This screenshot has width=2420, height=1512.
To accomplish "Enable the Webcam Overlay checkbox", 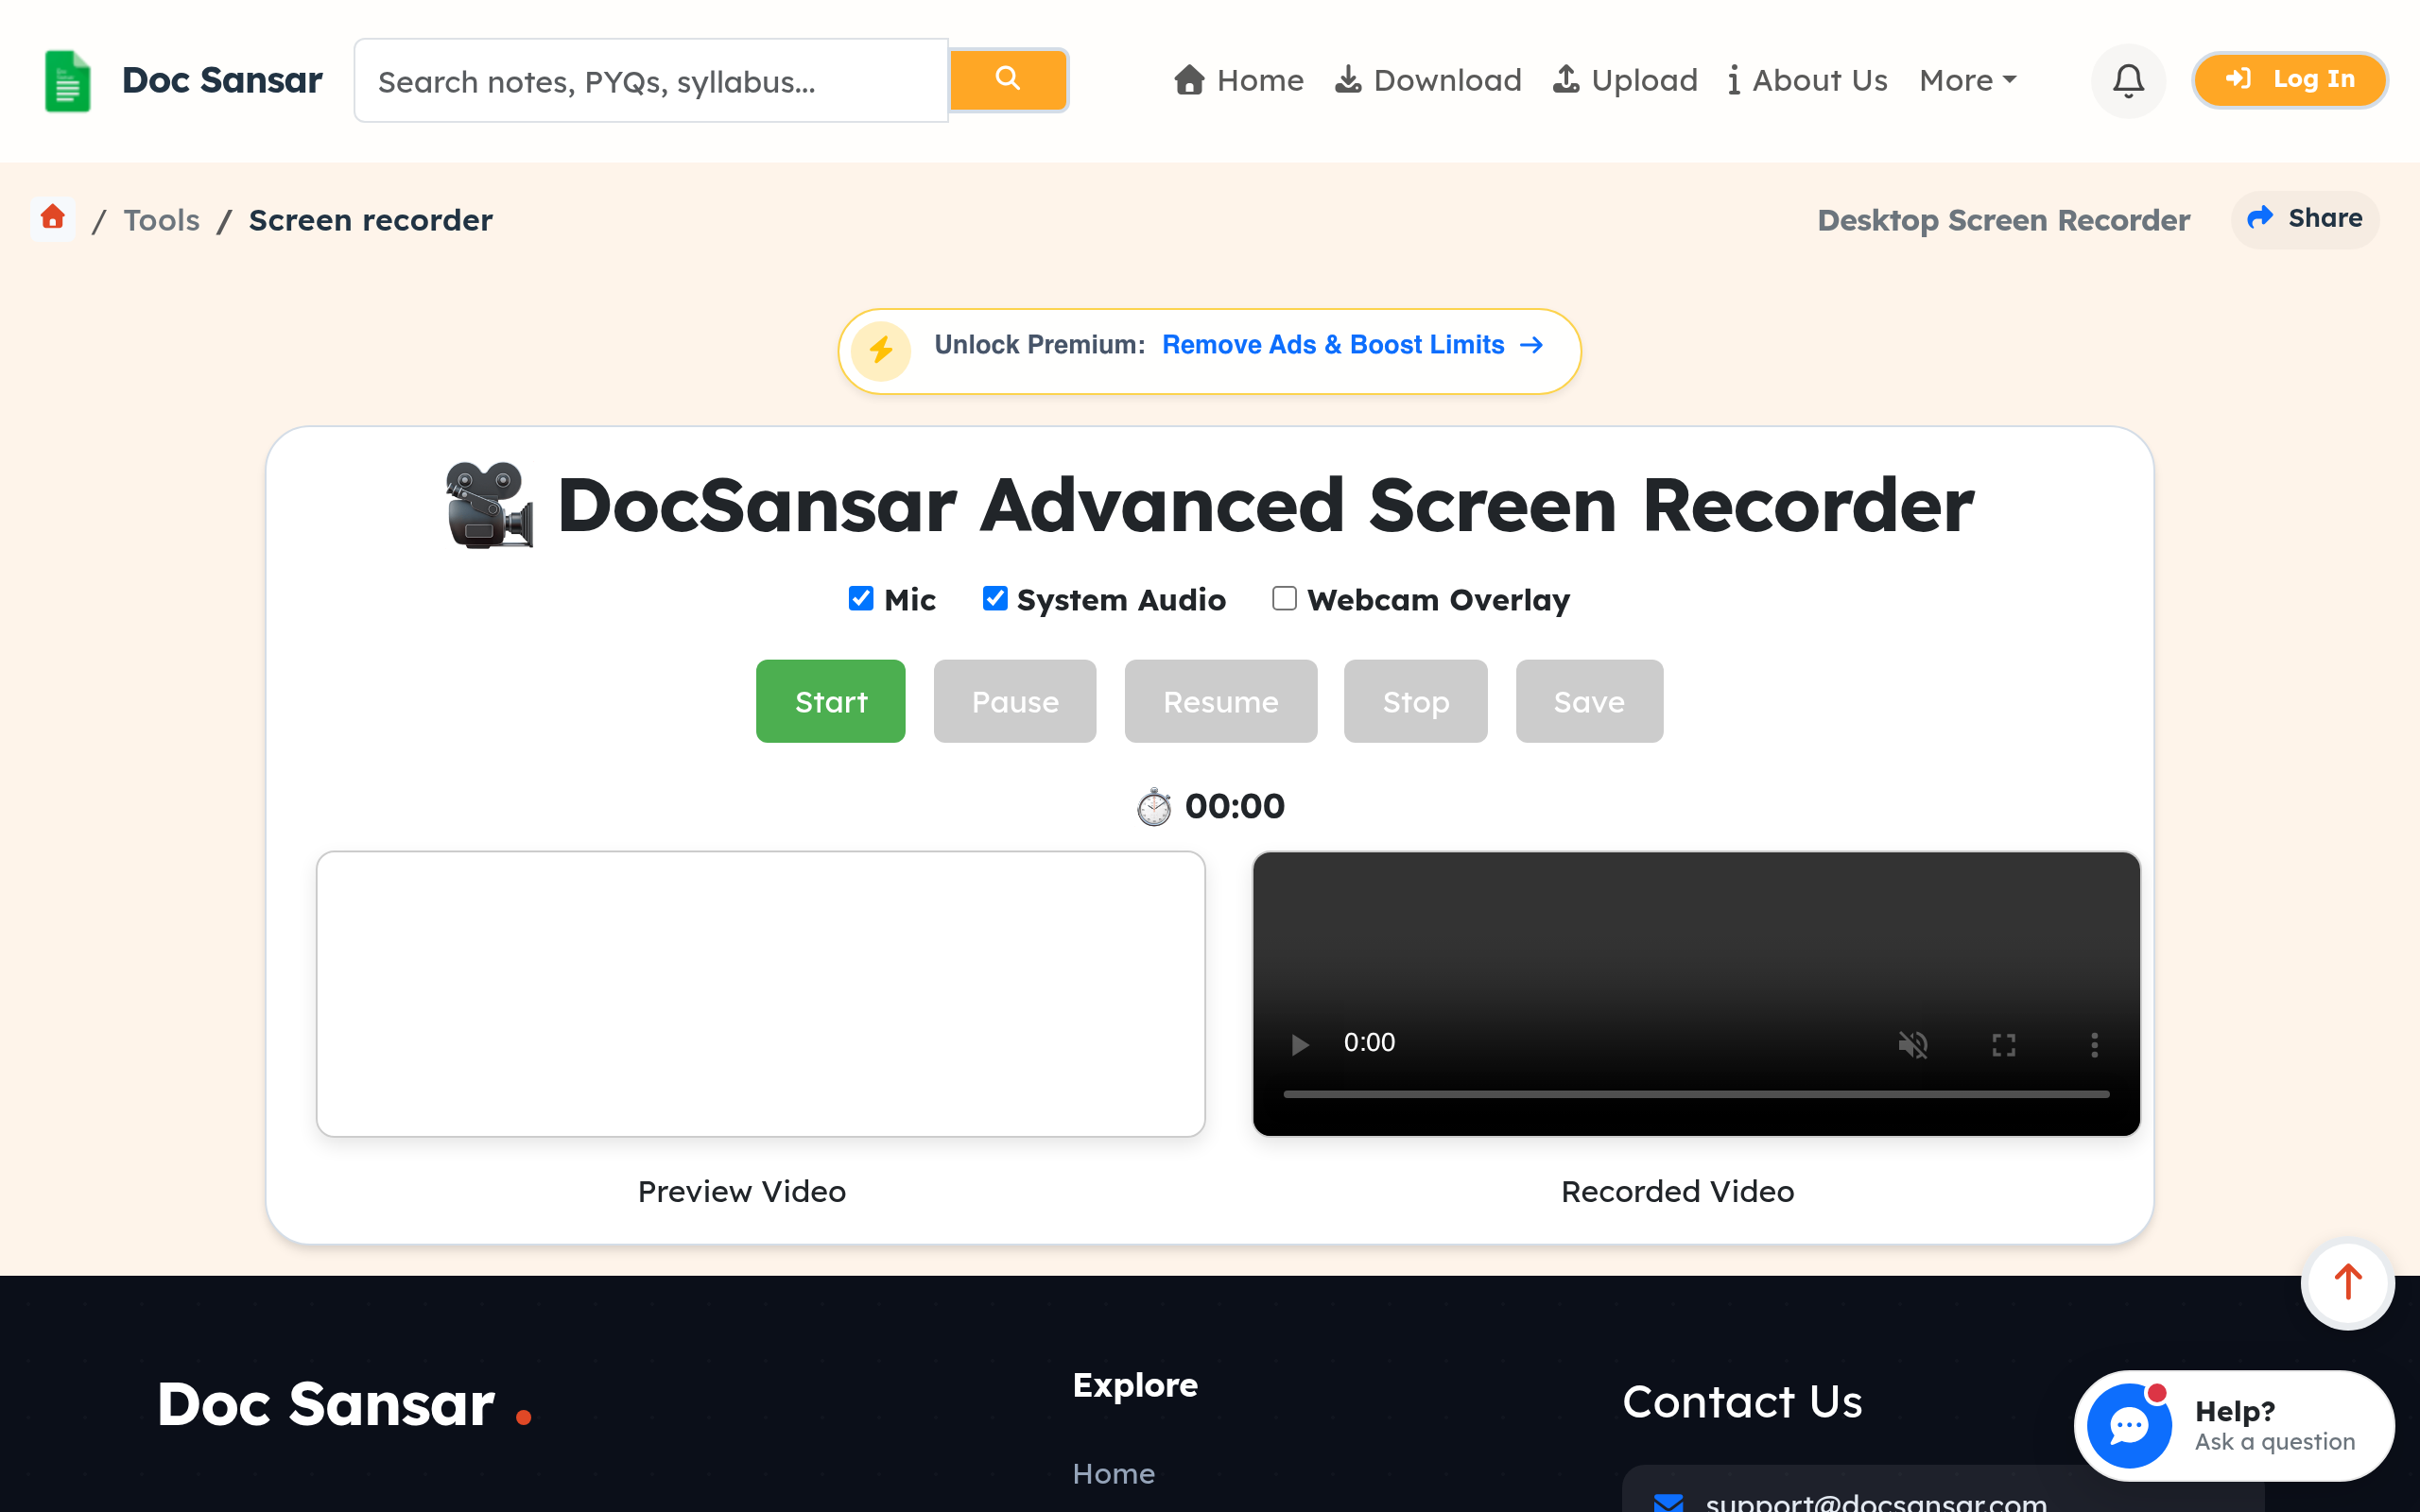I will pyautogui.click(x=1284, y=598).
